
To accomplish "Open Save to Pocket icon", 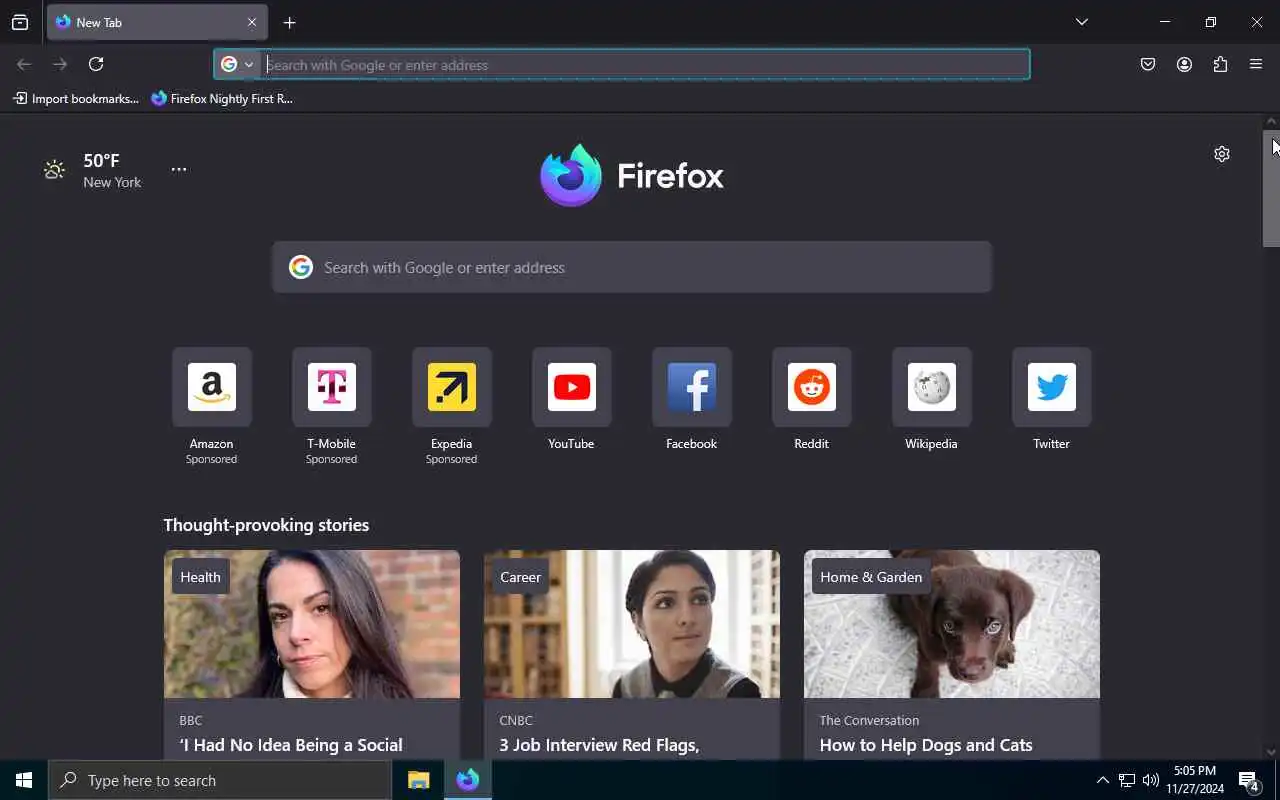I will pos(1148,64).
